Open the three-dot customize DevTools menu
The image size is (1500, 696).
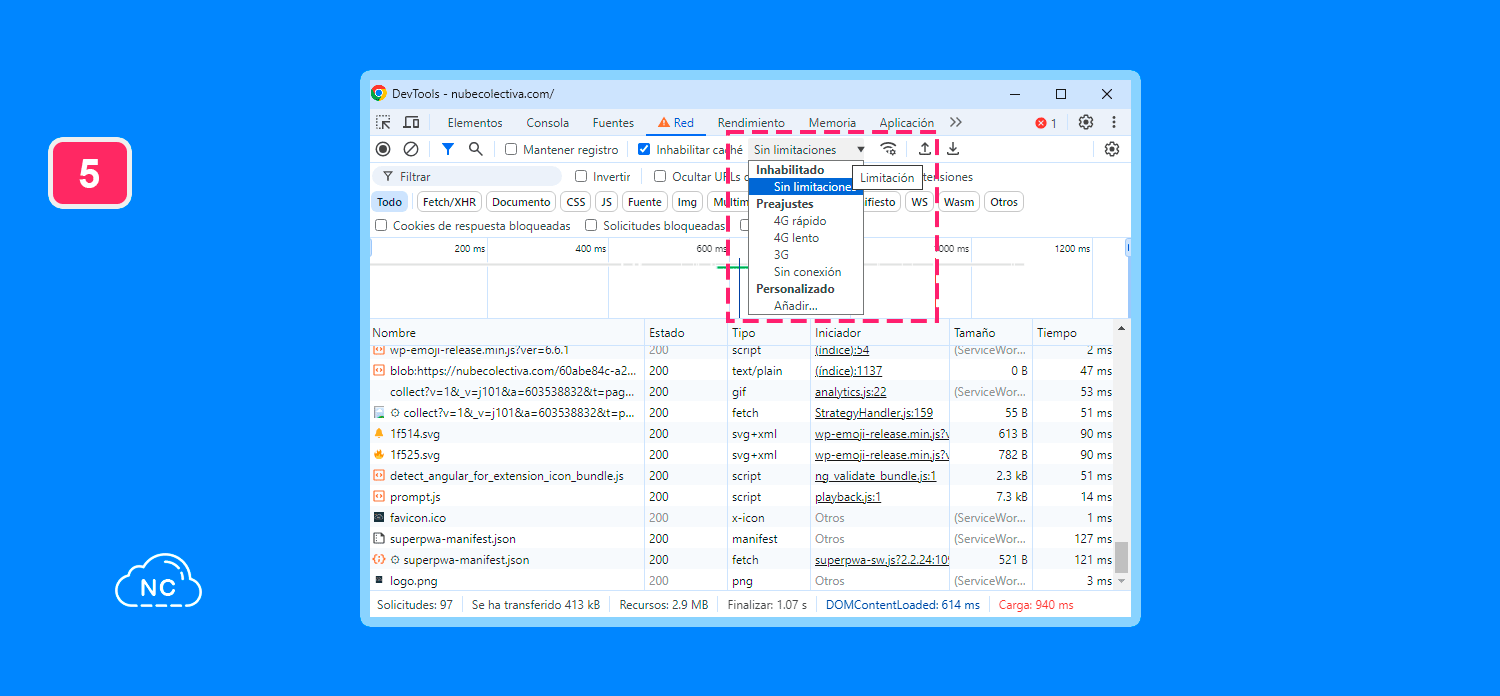(1114, 122)
